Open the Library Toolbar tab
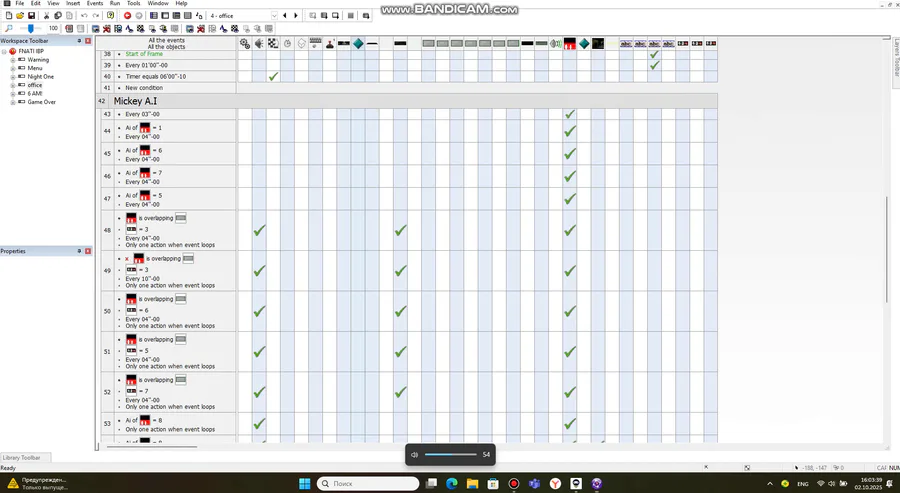This screenshot has height=493, width=900. (25, 457)
